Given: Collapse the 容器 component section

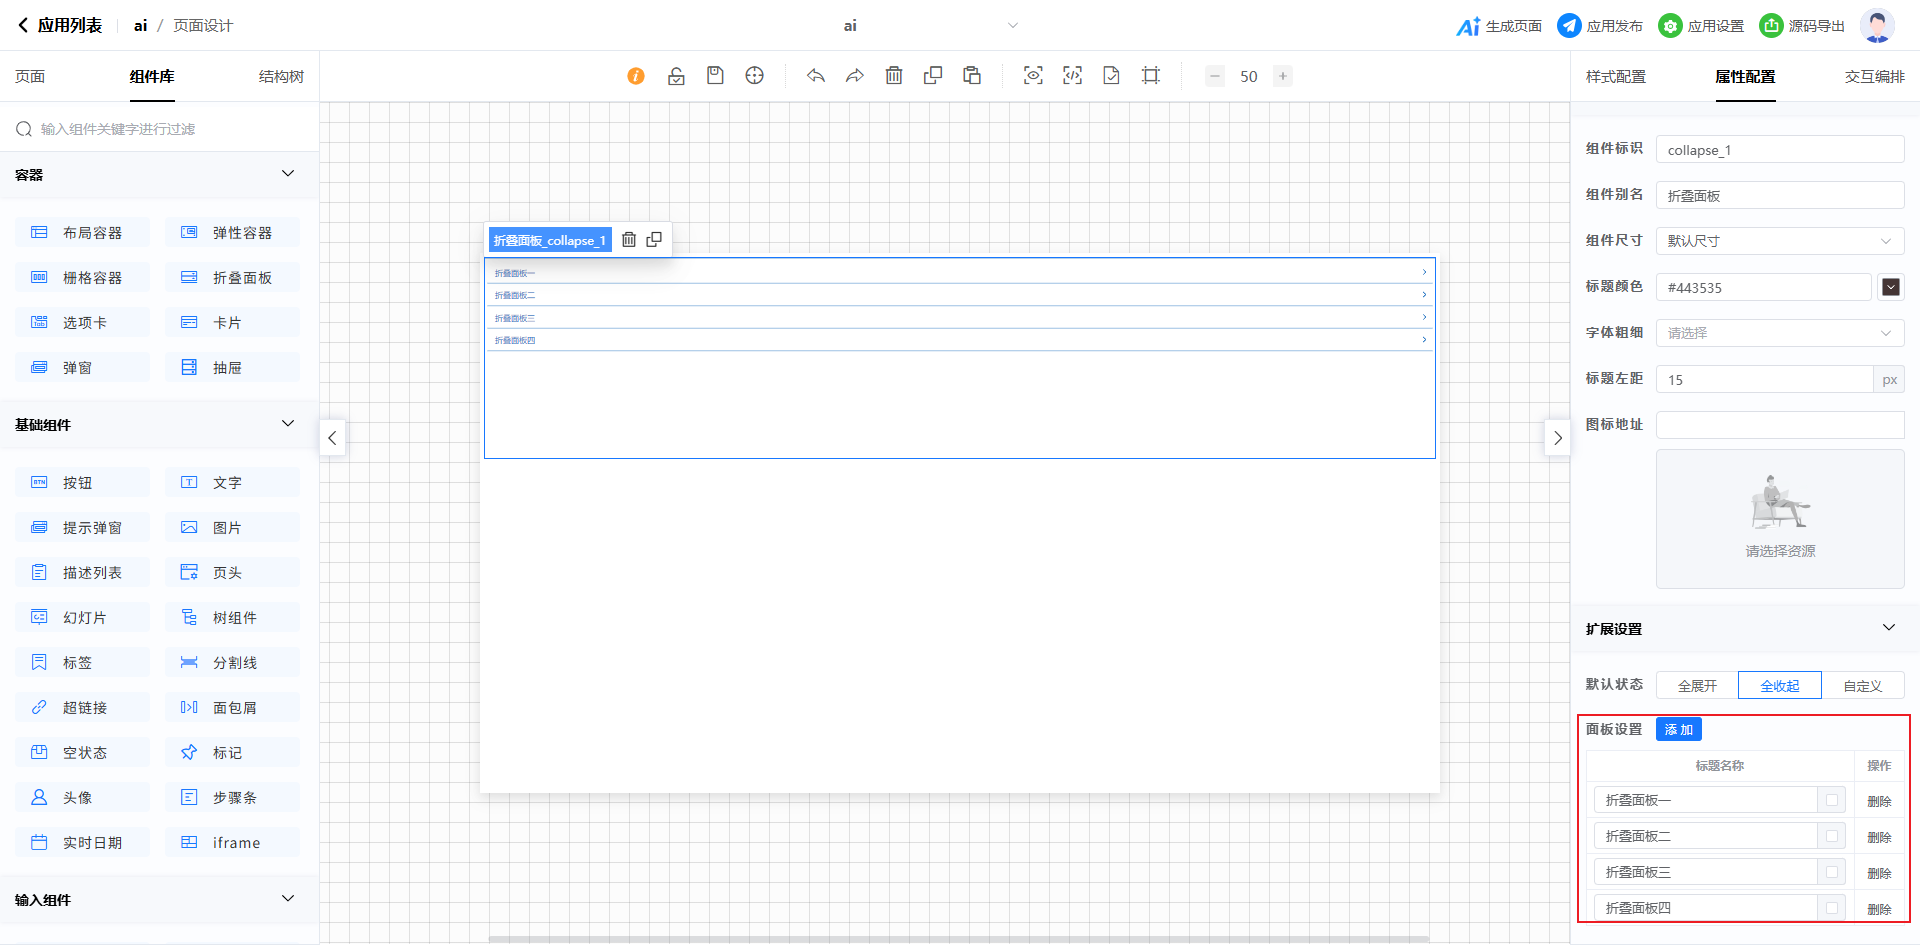Looking at the screenshot, I should tap(288, 174).
